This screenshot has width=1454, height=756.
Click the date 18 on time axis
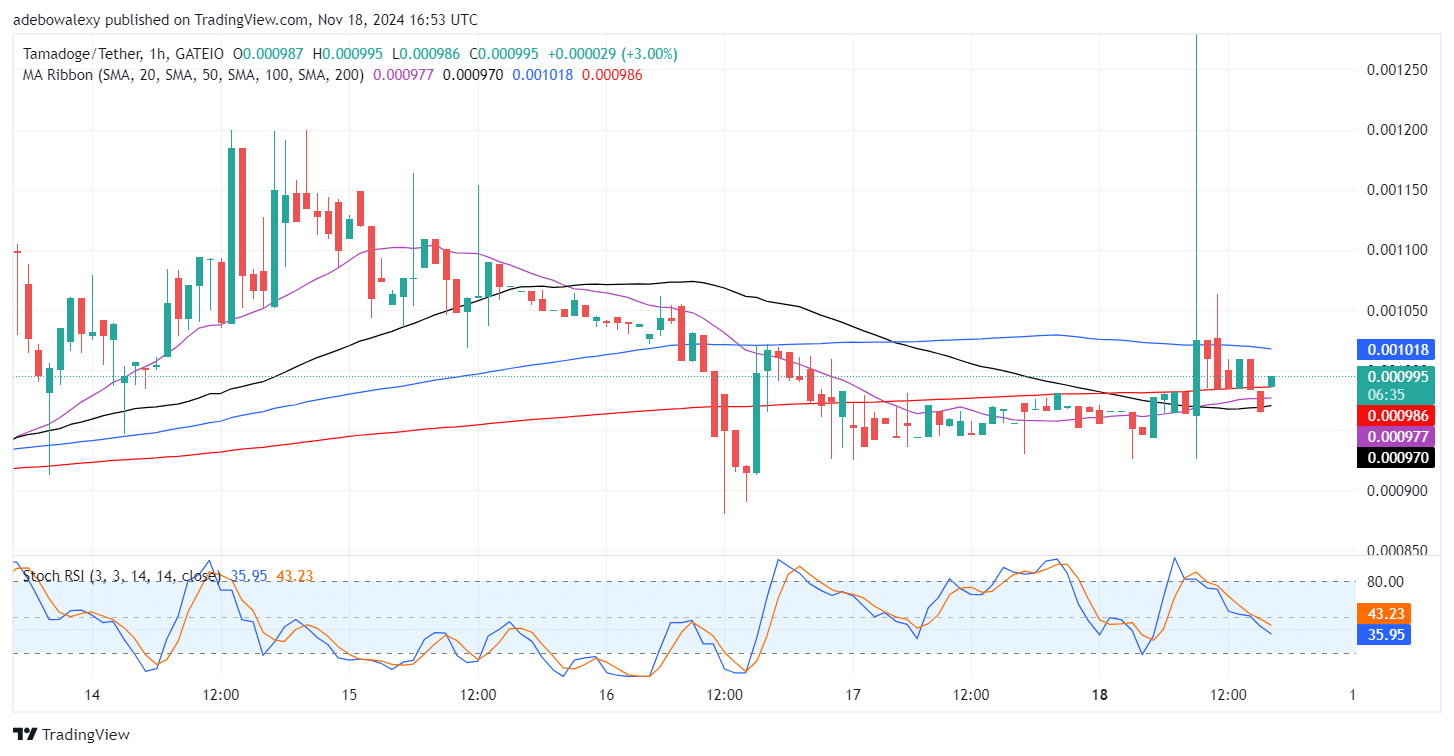click(1098, 695)
